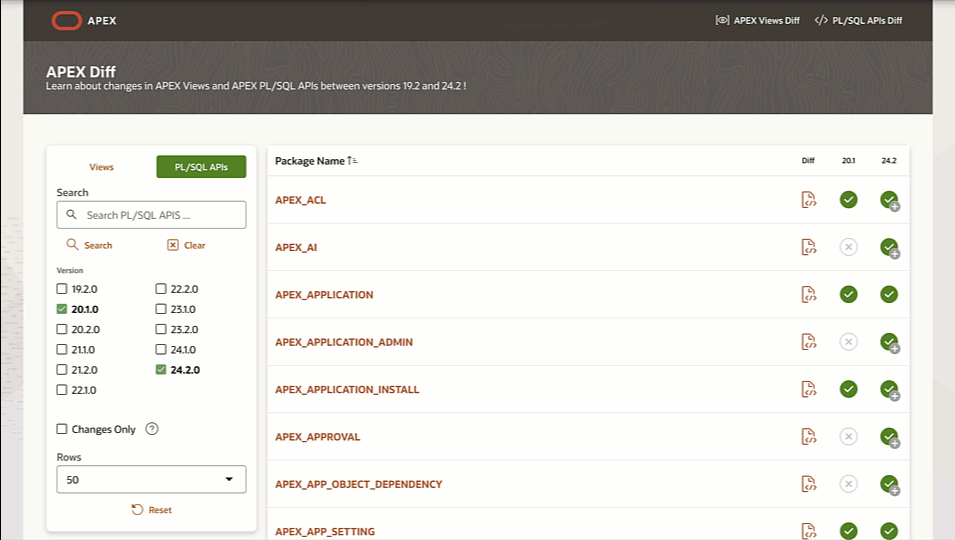The image size is (955, 540).
Task: Click the 24.2 check-plus icon for APEX_APPROVAL
Action: [890, 437]
